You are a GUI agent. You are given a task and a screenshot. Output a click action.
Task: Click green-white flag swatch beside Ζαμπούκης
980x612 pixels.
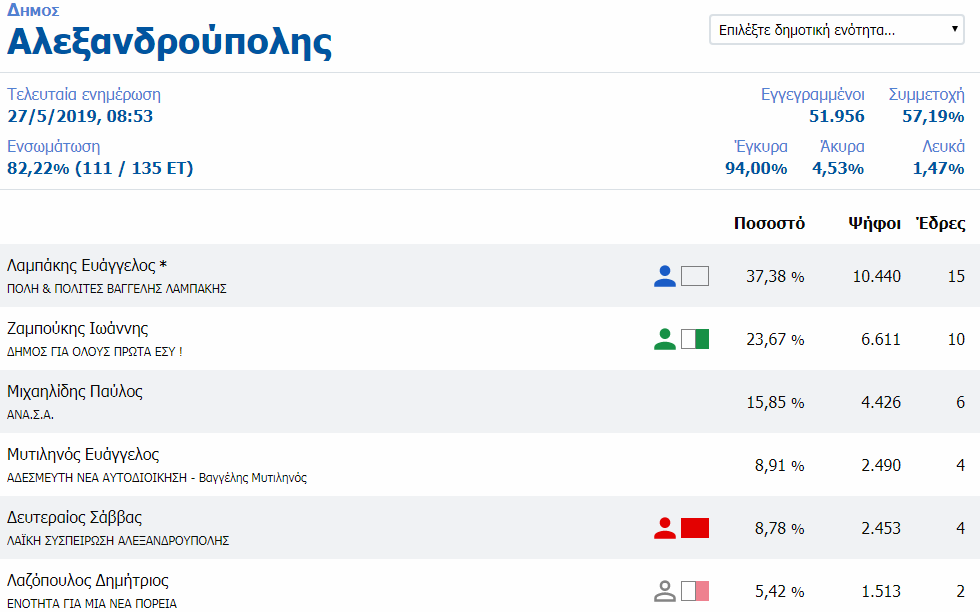click(695, 339)
